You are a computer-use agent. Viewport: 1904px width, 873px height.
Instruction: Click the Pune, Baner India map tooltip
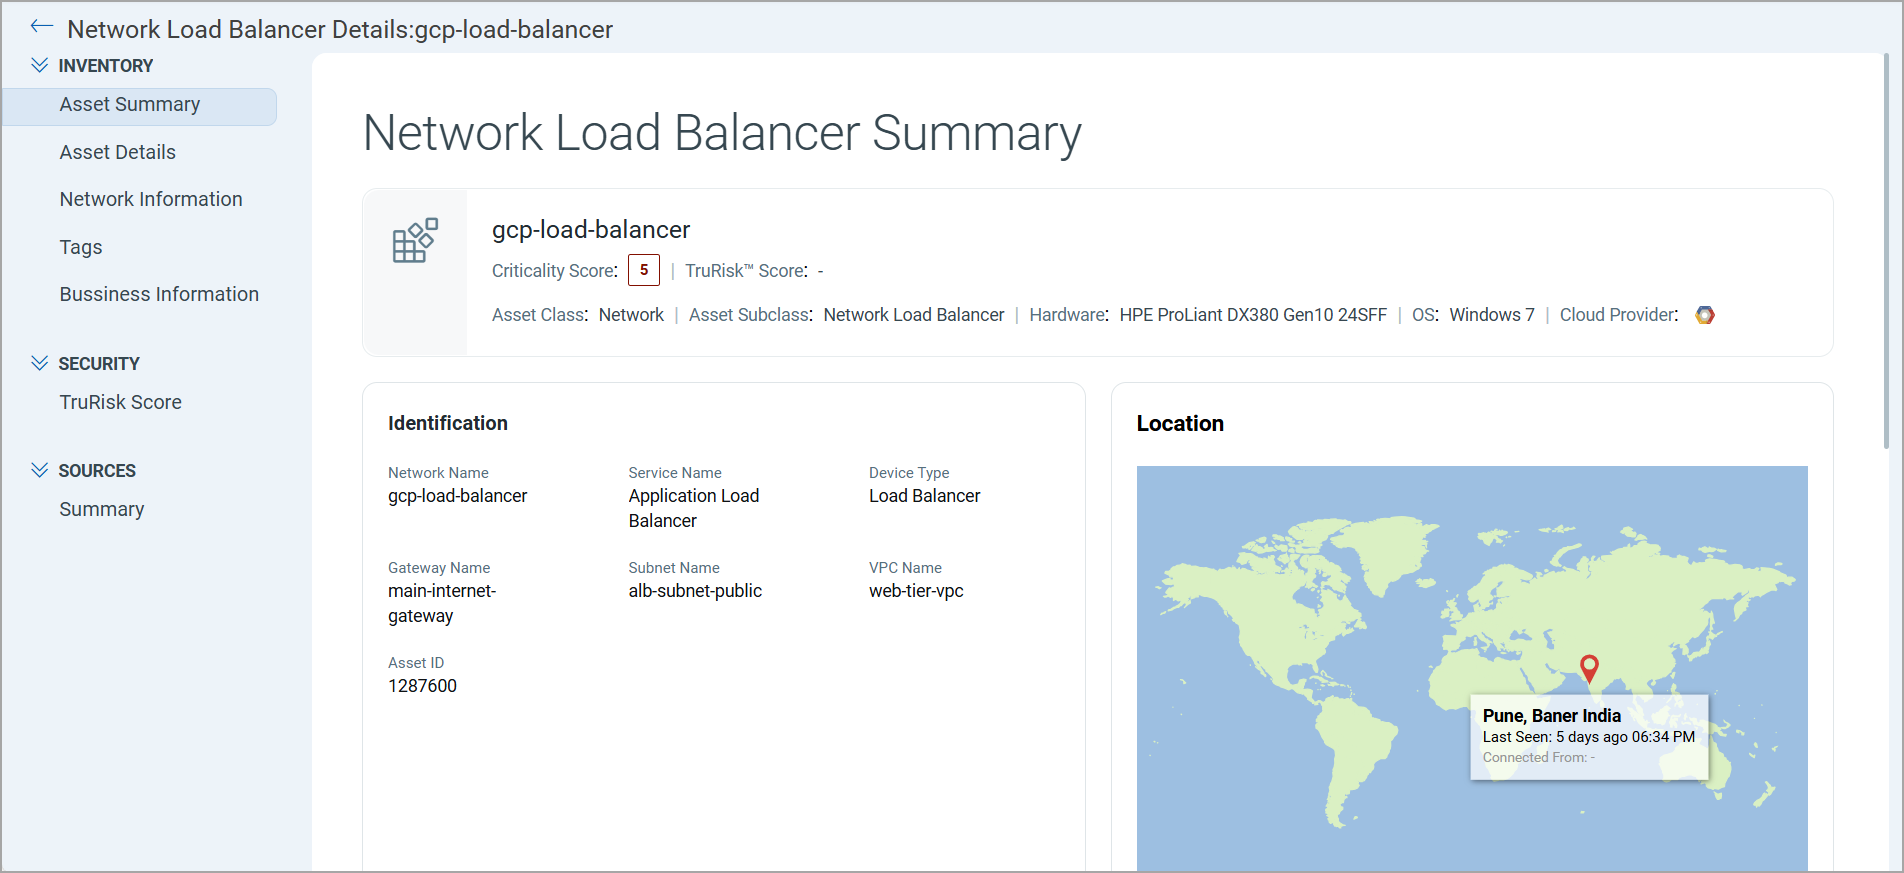[1588, 736]
